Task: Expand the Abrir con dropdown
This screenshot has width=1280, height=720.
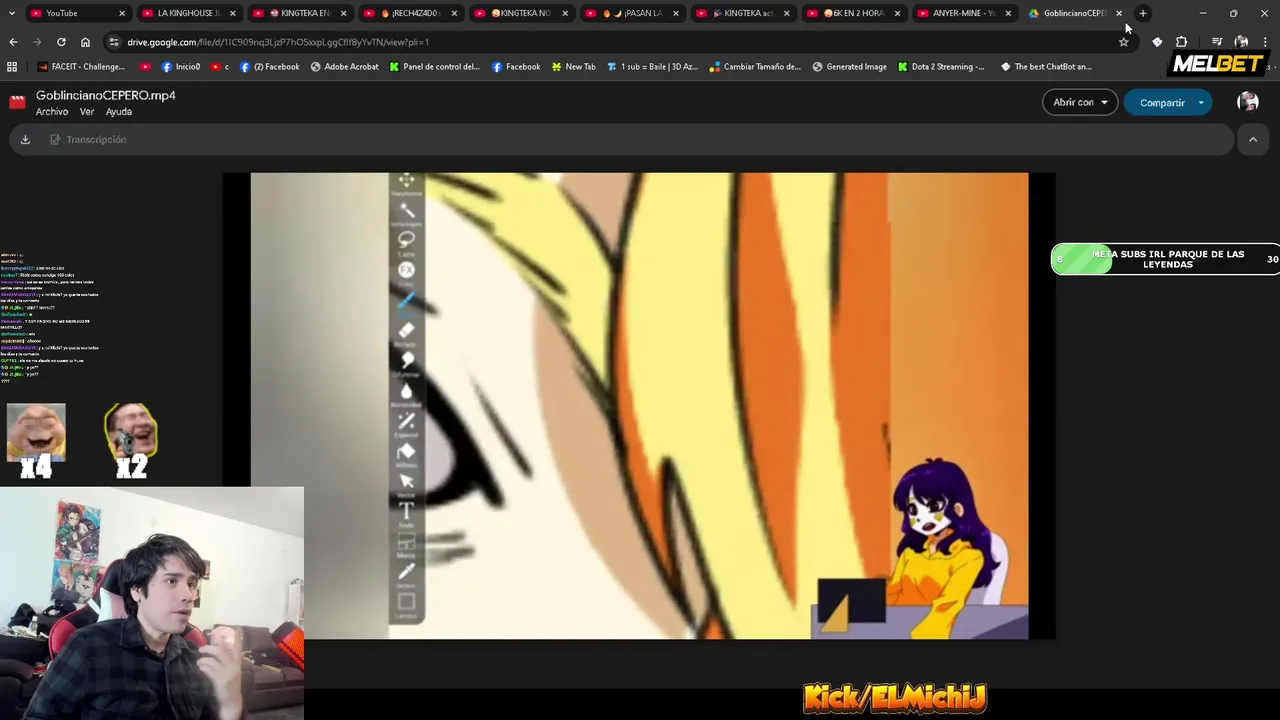Action: [x=1080, y=102]
